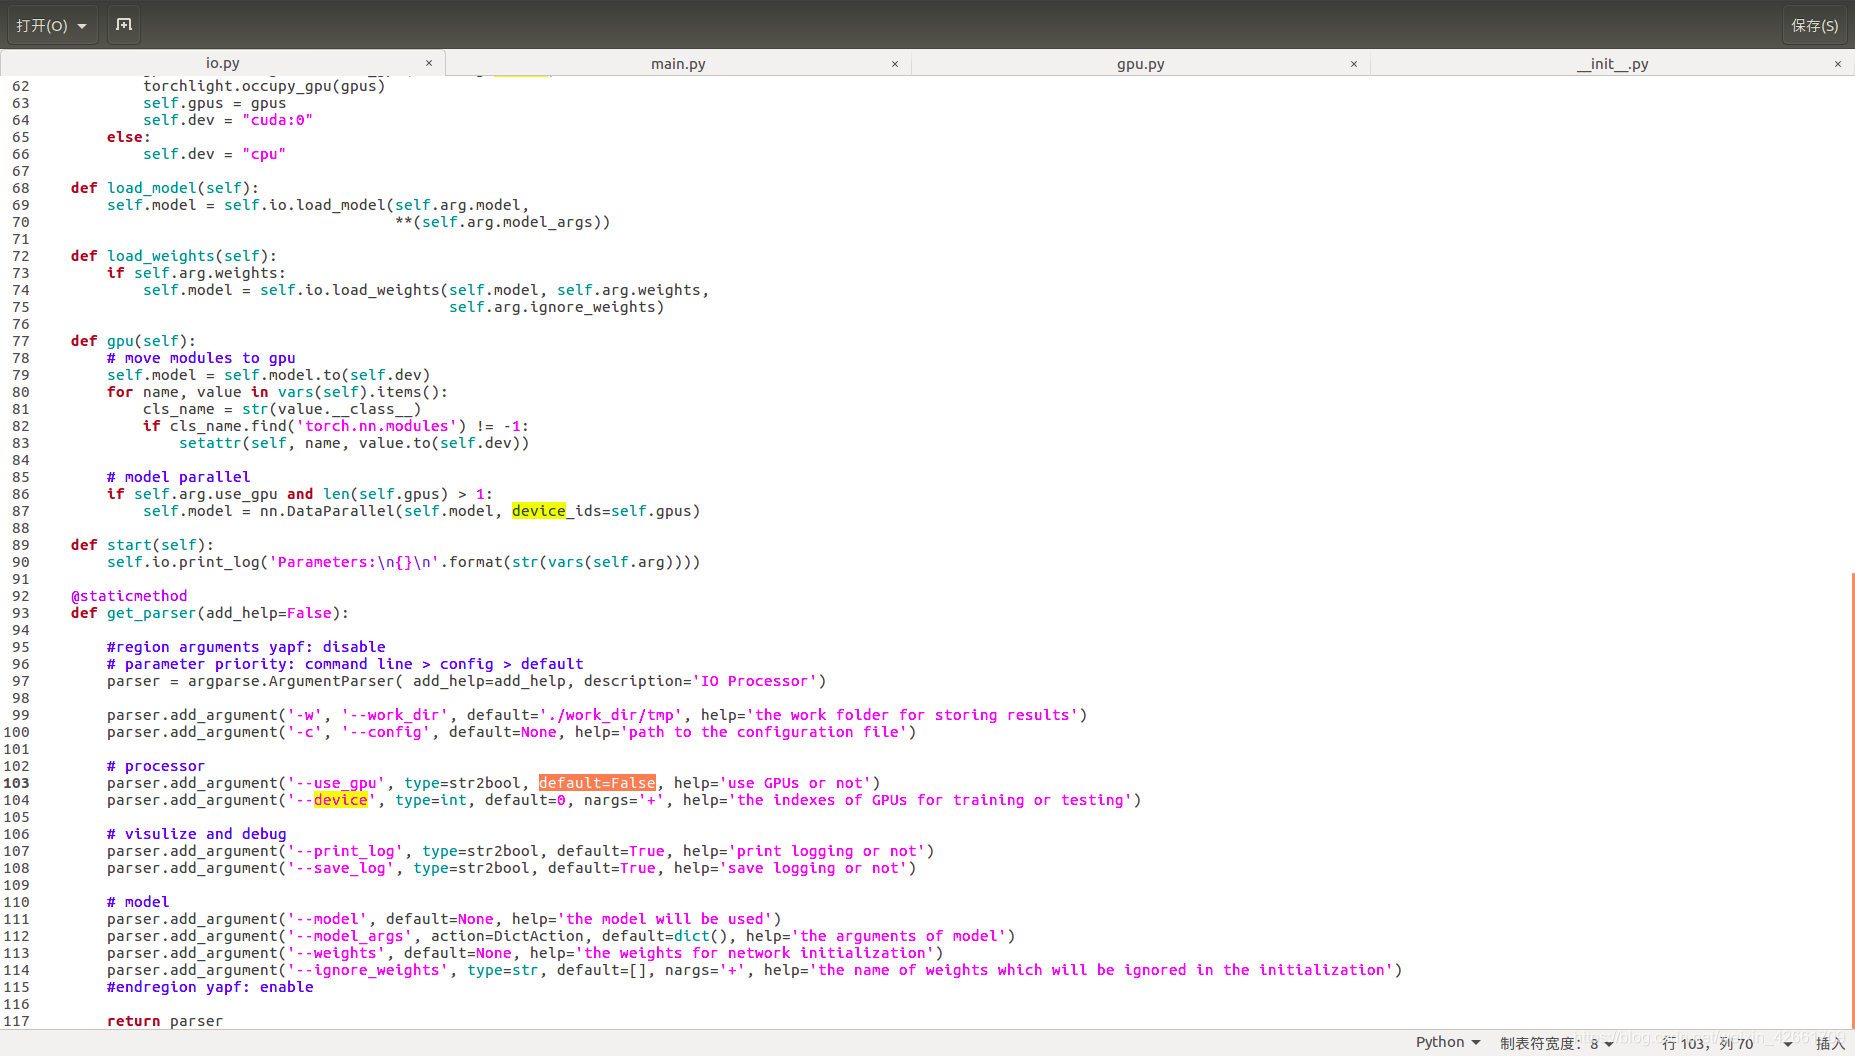Close the main.py tab with its × icon
Image resolution: width=1855 pixels, height=1056 pixels.
(895, 62)
